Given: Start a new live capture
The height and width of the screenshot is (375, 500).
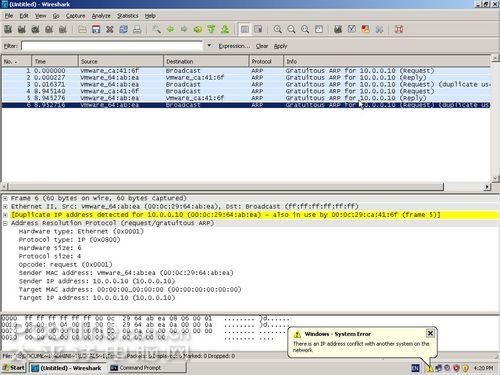Looking at the screenshot, I should coord(35,29).
